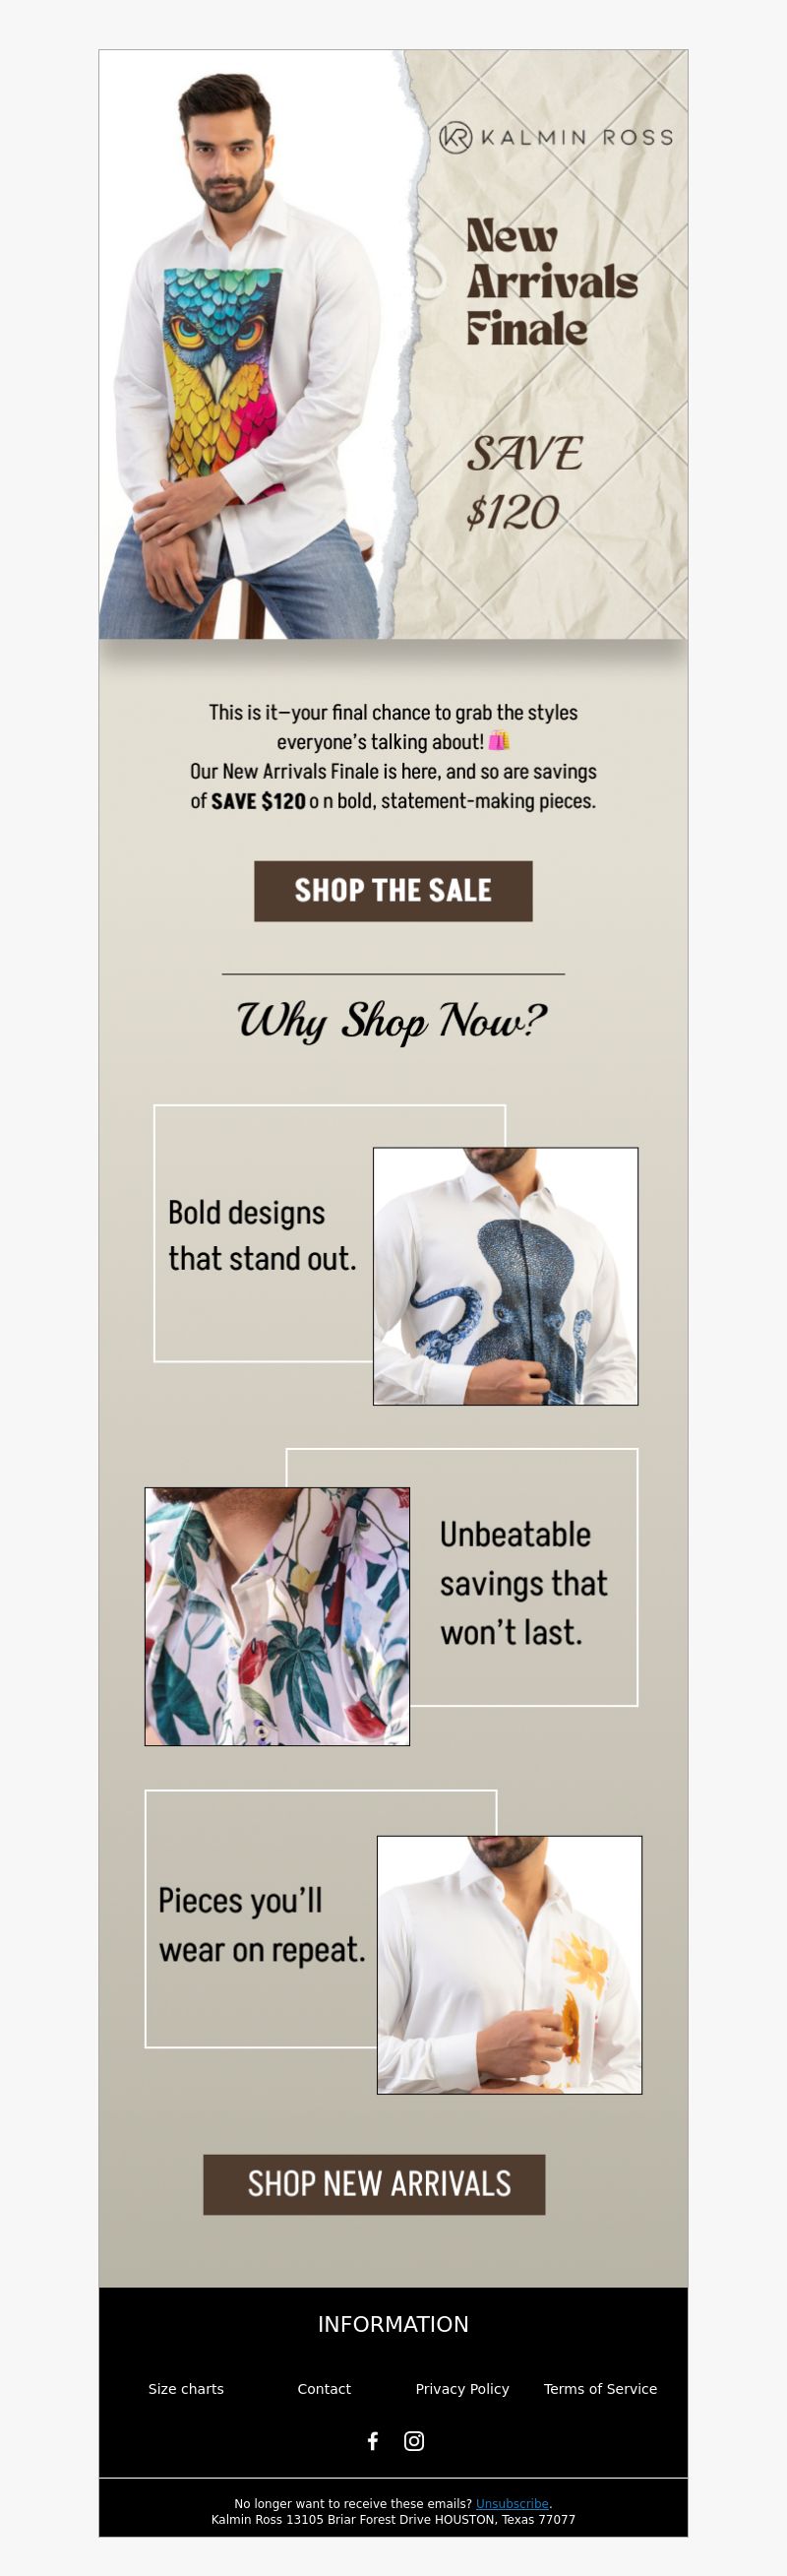Viewport: 787px width, 2576px height.
Task: Open the Instagram icon in footer
Action: (x=414, y=2441)
